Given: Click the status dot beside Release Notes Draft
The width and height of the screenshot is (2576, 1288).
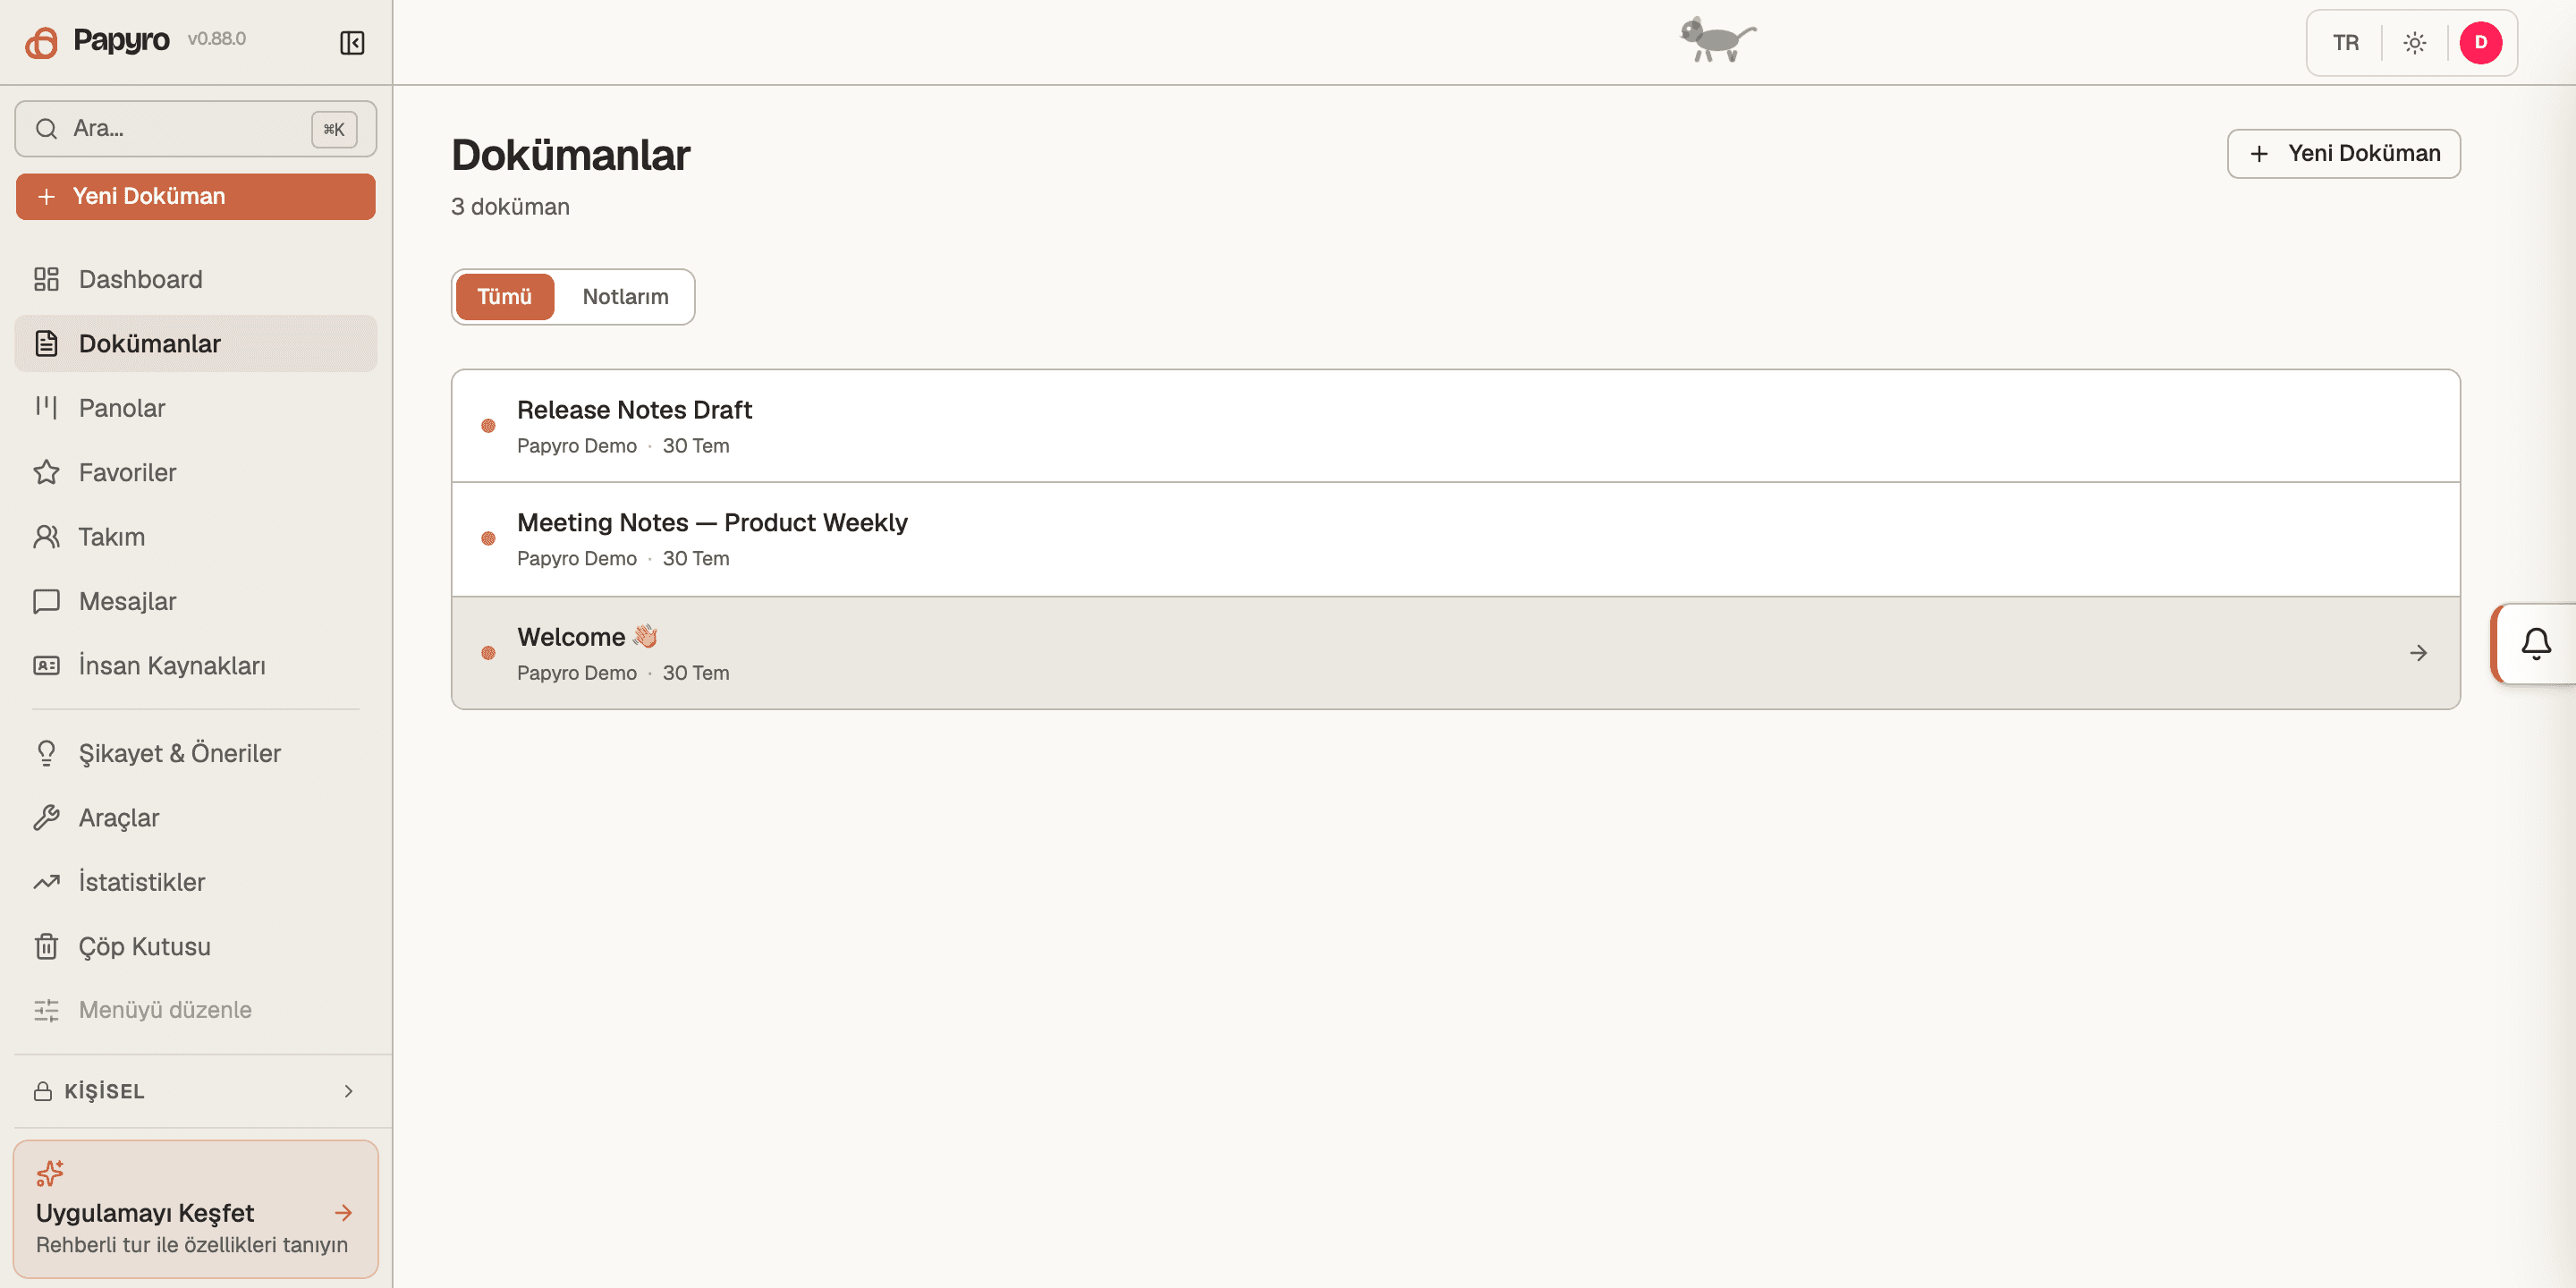Looking at the screenshot, I should pos(488,426).
